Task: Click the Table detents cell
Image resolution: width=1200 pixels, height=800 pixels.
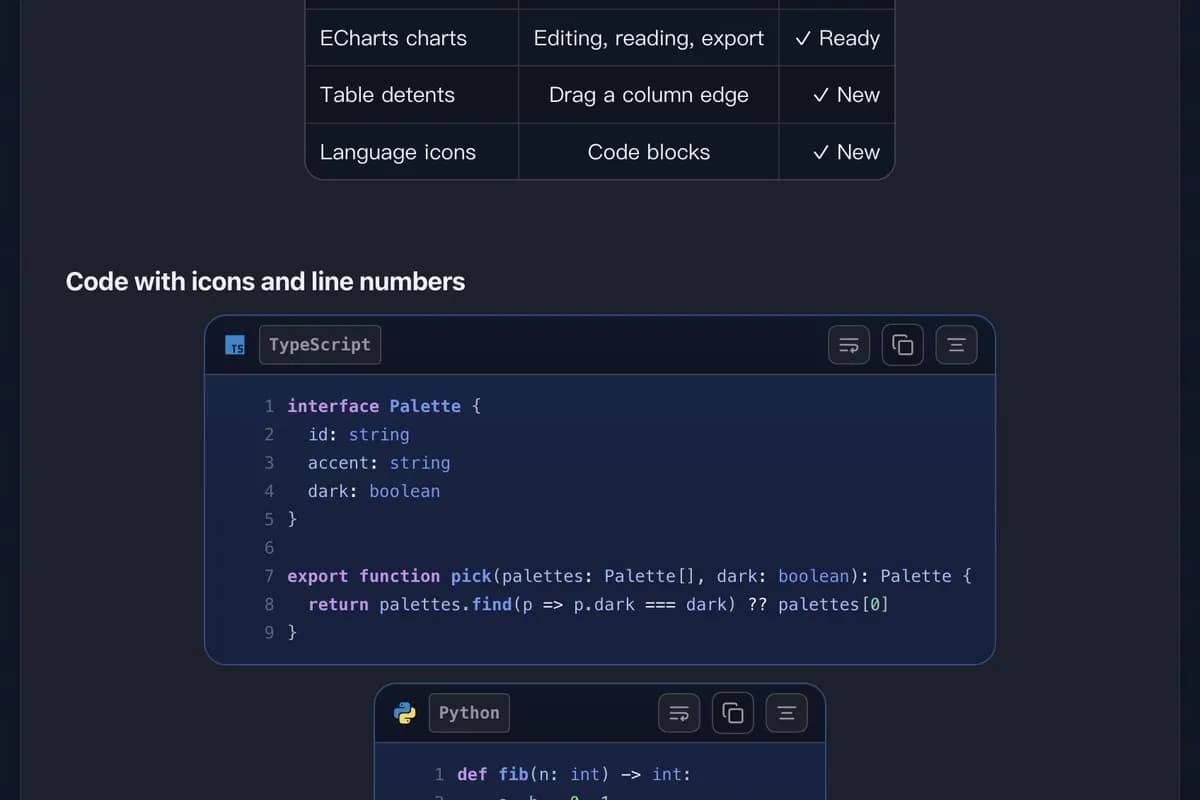Action: pos(412,95)
